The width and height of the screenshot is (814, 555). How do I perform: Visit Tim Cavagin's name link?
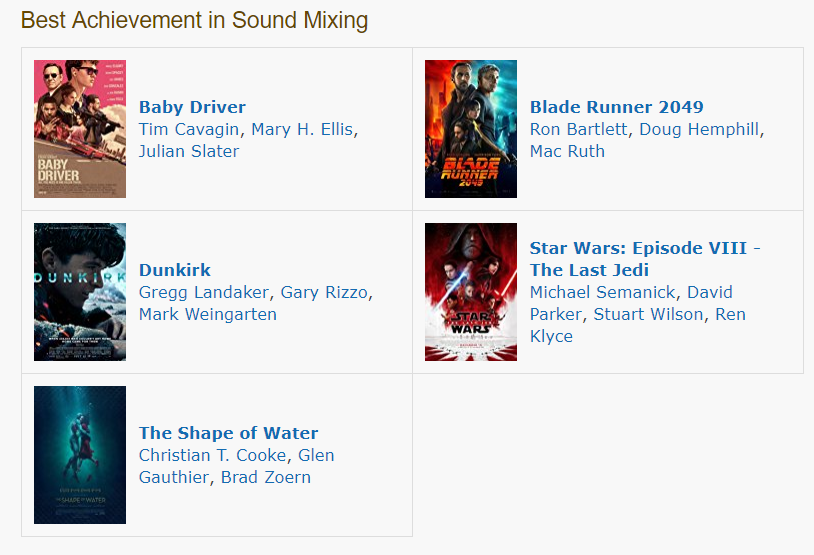(x=189, y=129)
